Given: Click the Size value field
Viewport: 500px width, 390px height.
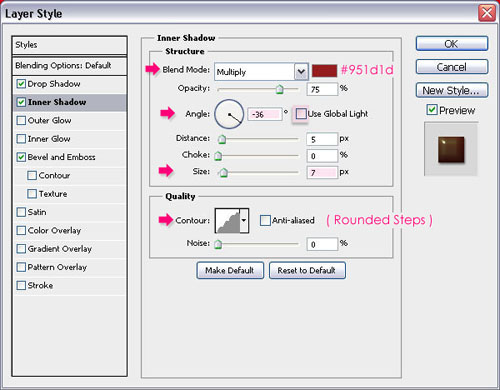Looking at the screenshot, I should coord(322,172).
